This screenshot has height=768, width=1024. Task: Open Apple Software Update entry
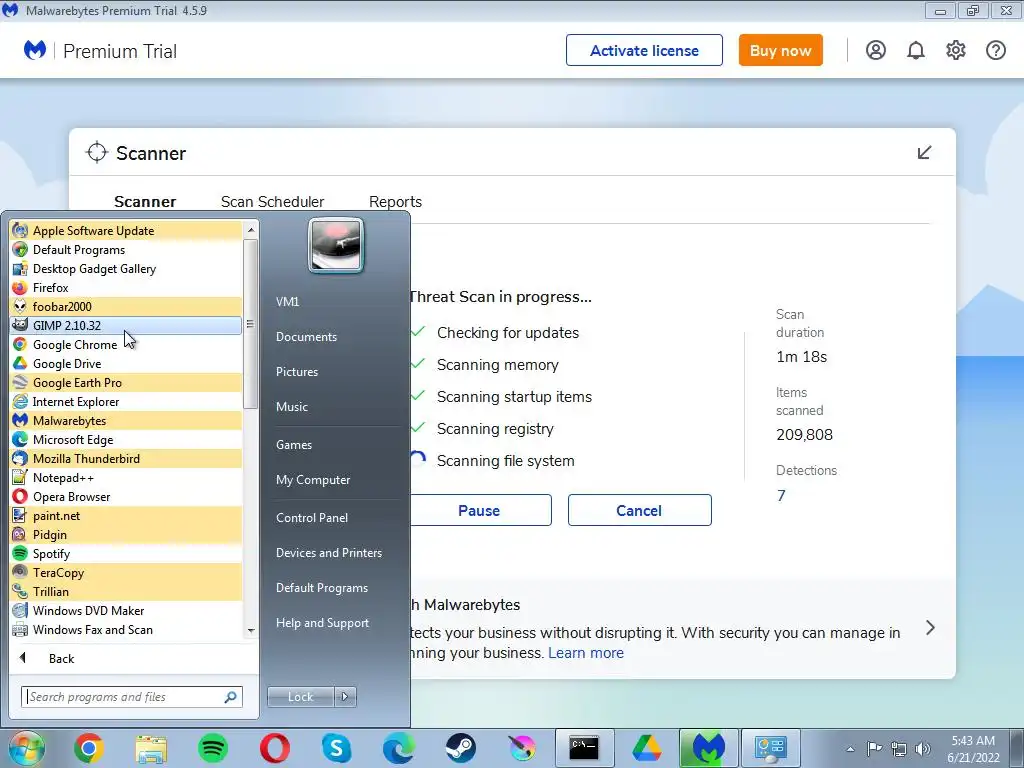tap(126, 231)
